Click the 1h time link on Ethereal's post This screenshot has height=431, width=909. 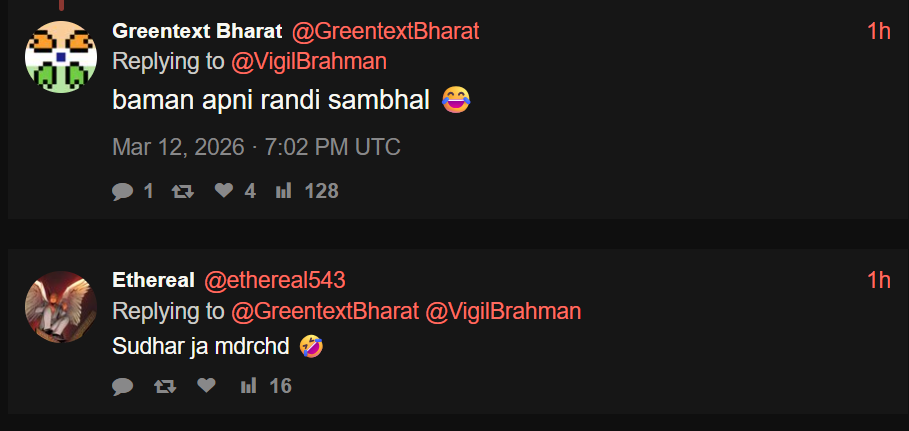[x=878, y=281]
